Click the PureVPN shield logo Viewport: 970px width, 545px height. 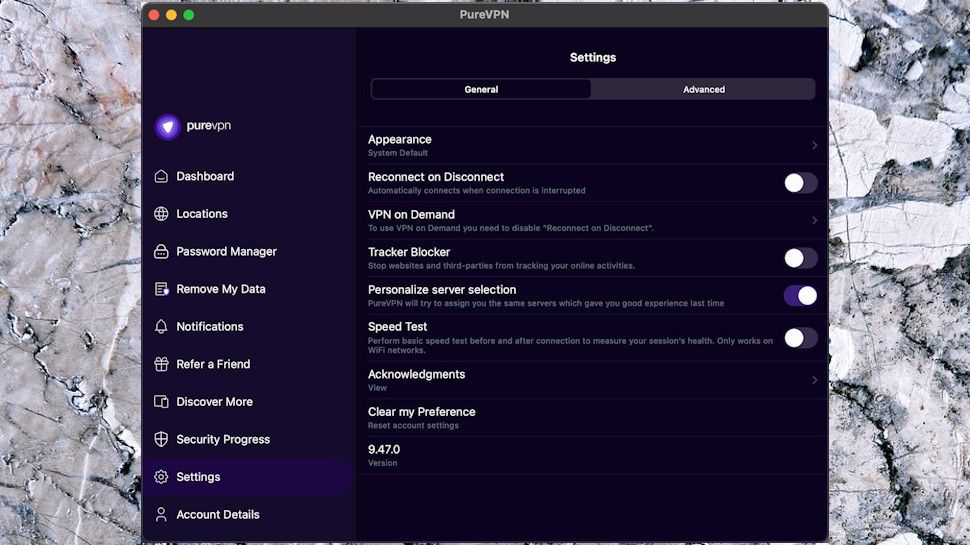pos(167,126)
